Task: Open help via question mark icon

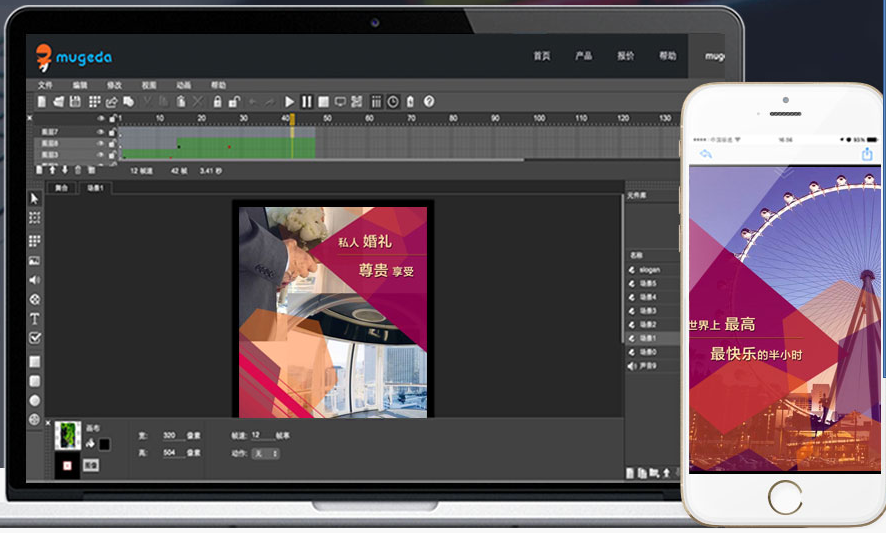Action: point(429,102)
